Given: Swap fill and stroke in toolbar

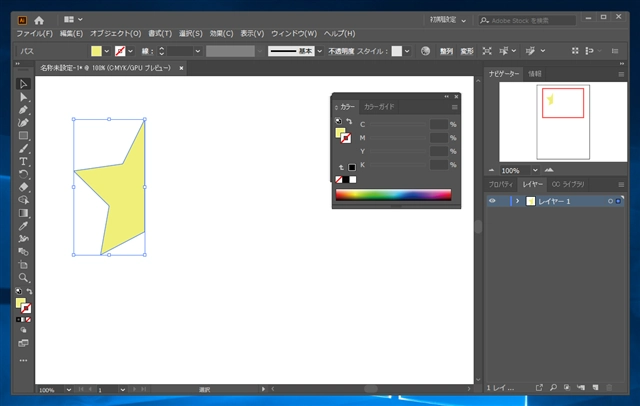Looking at the screenshot, I should point(29,291).
